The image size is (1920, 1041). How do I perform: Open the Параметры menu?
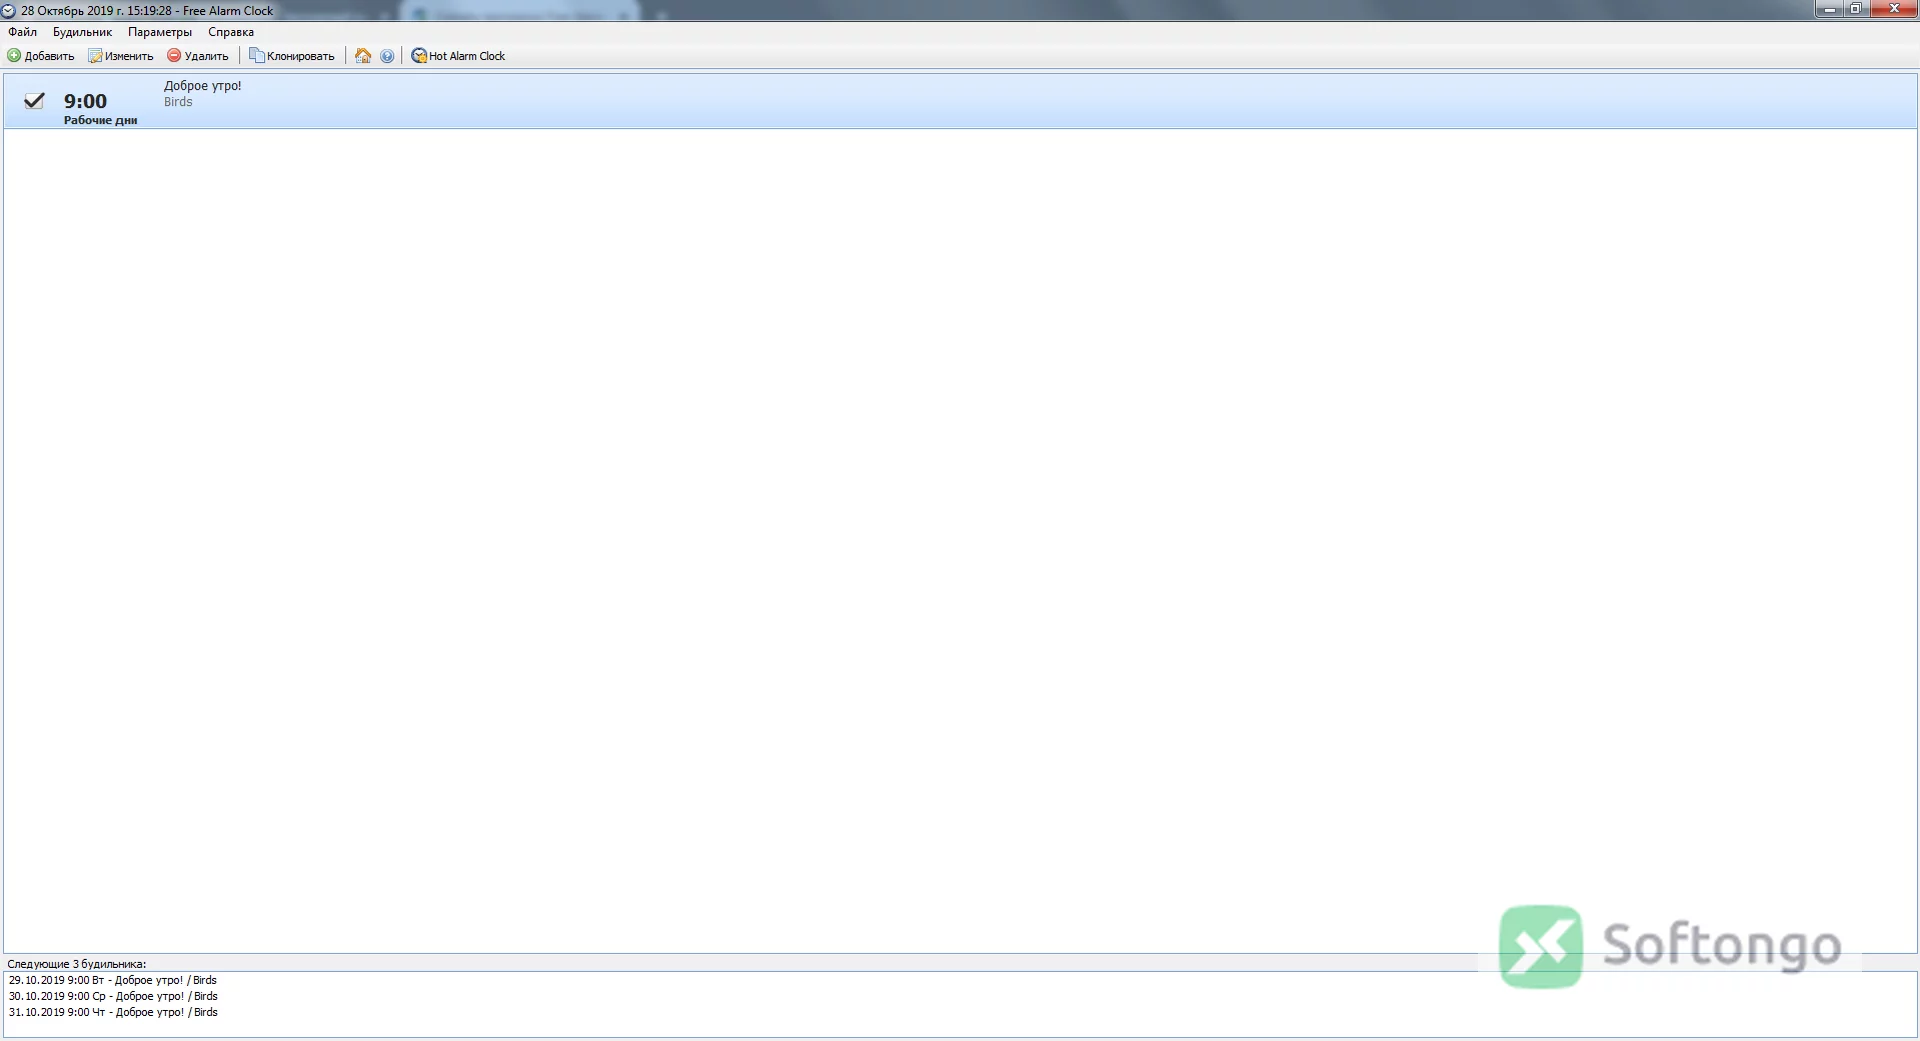160,32
